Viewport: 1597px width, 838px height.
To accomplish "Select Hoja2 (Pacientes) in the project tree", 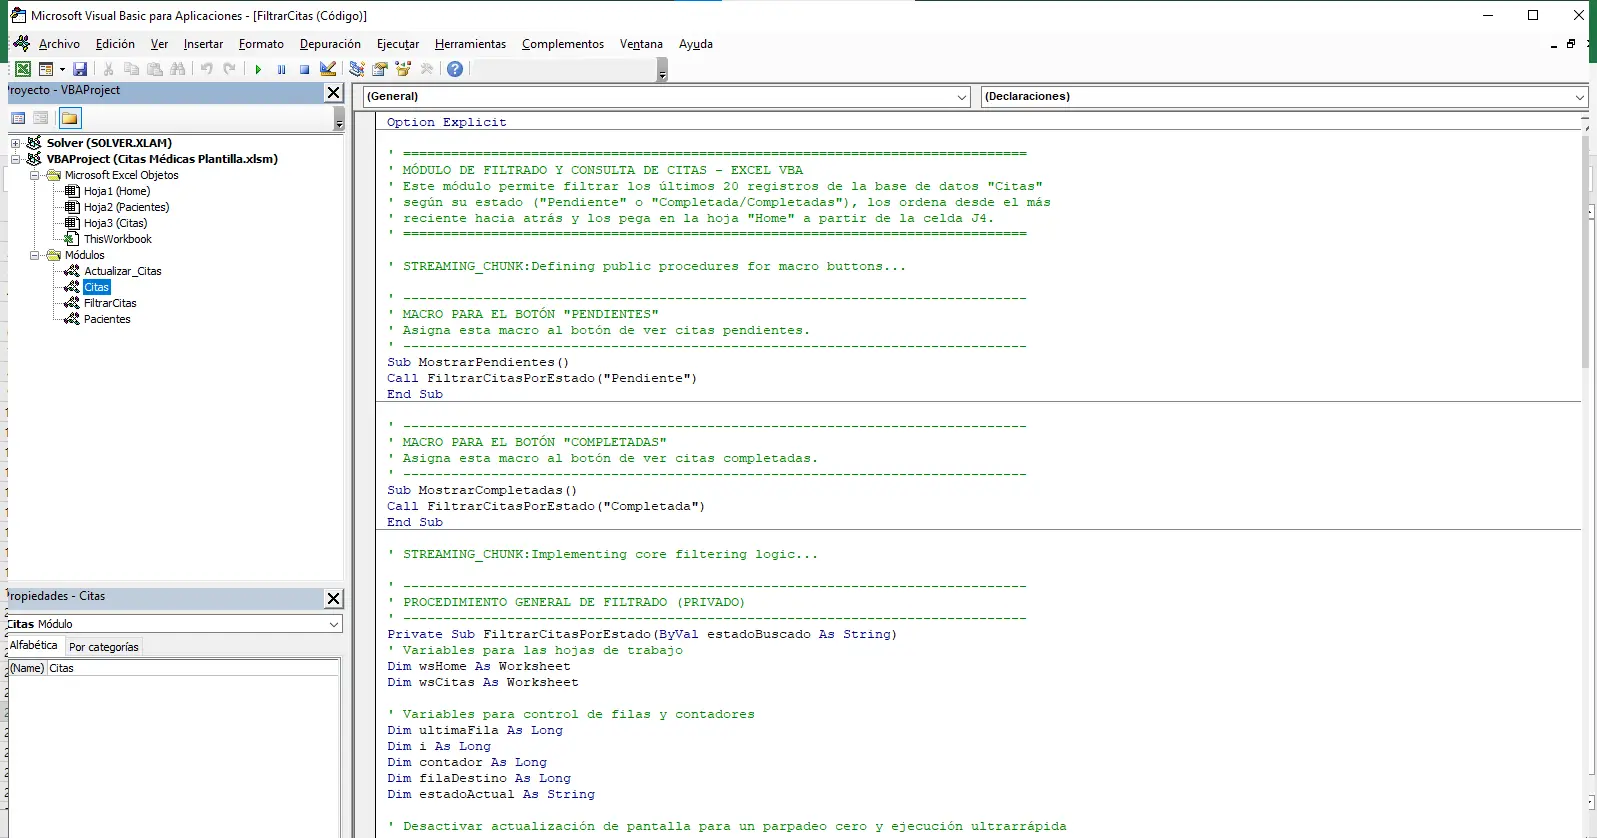I will click(x=126, y=207).
